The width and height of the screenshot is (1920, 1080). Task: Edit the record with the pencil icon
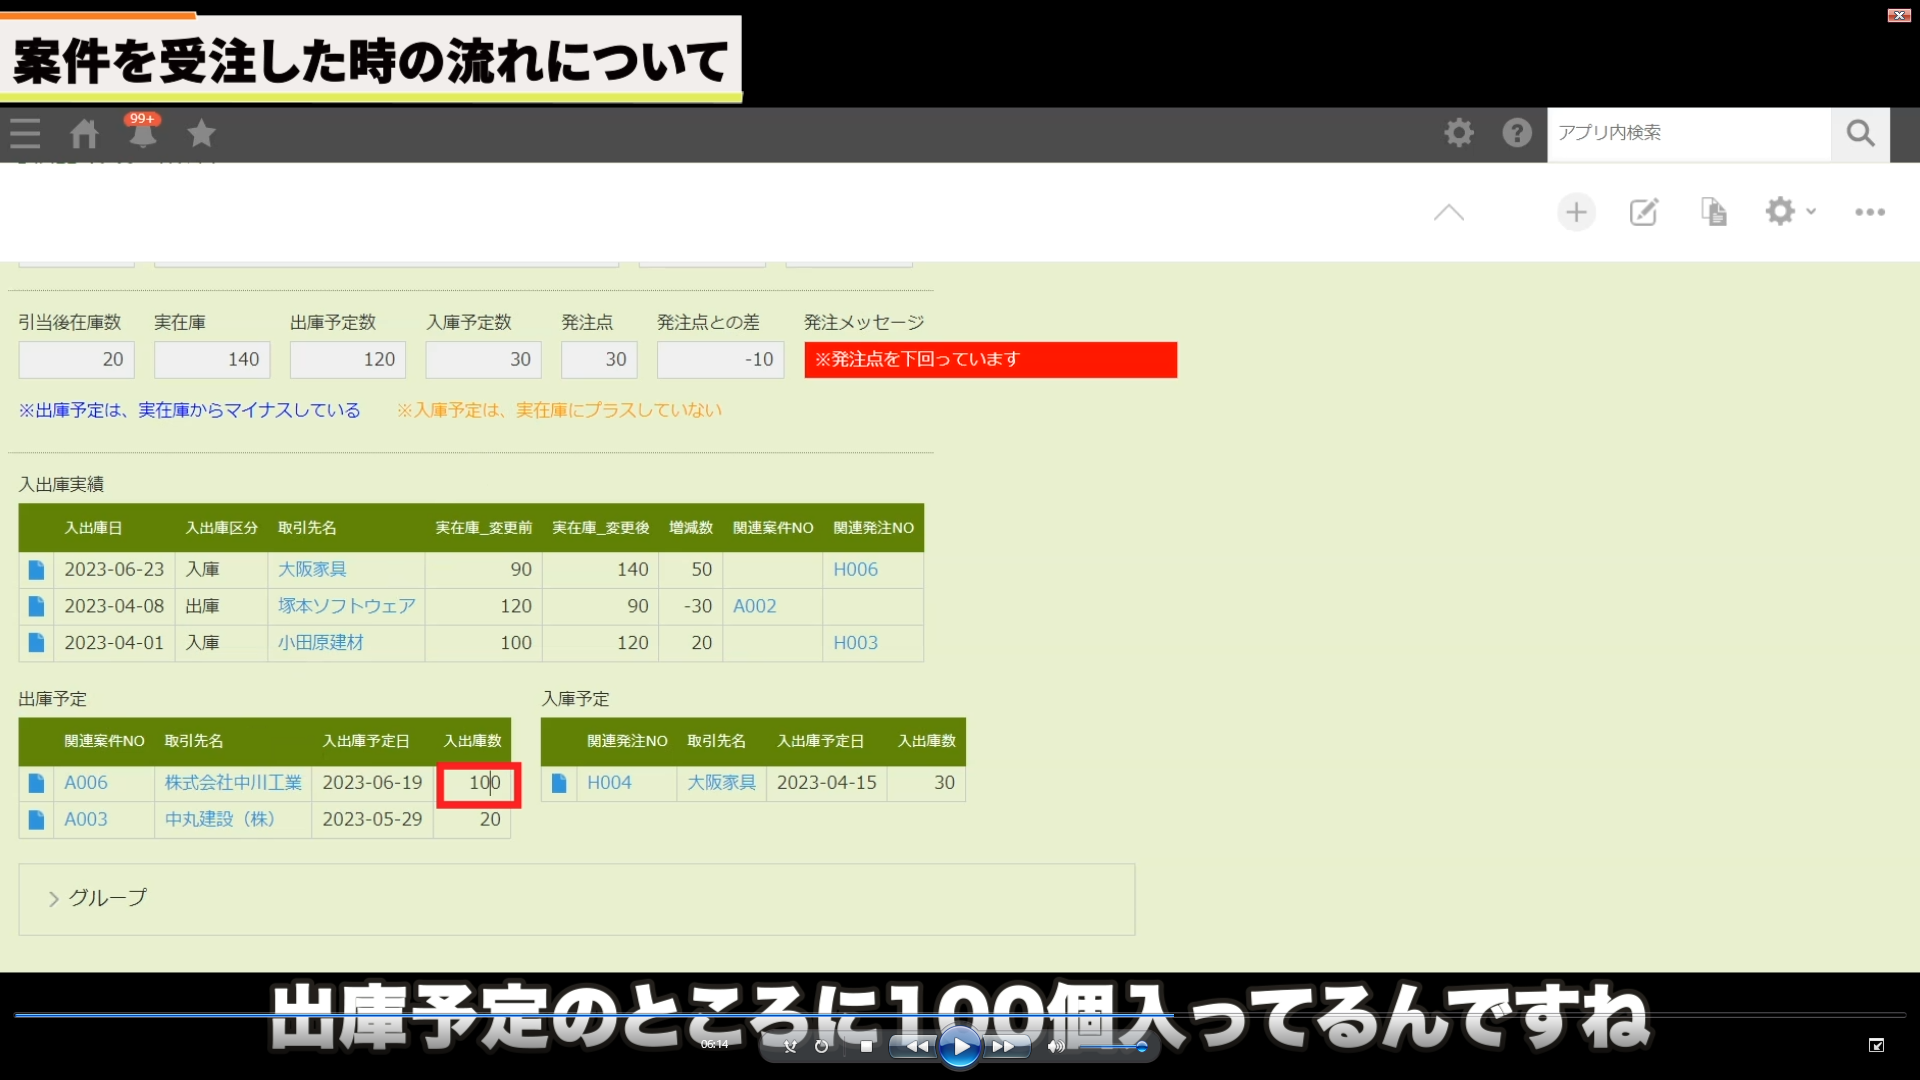pyautogui.click(x=1644, y=212)
